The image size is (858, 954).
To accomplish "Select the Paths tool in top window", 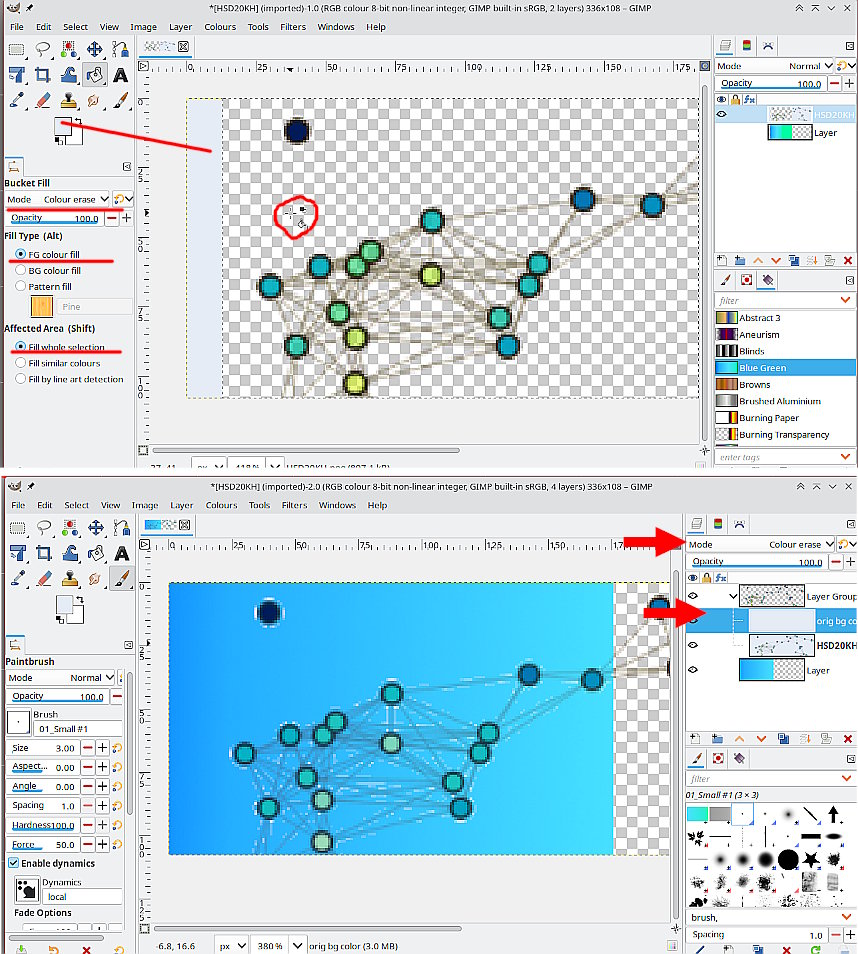I will point(120,49).
